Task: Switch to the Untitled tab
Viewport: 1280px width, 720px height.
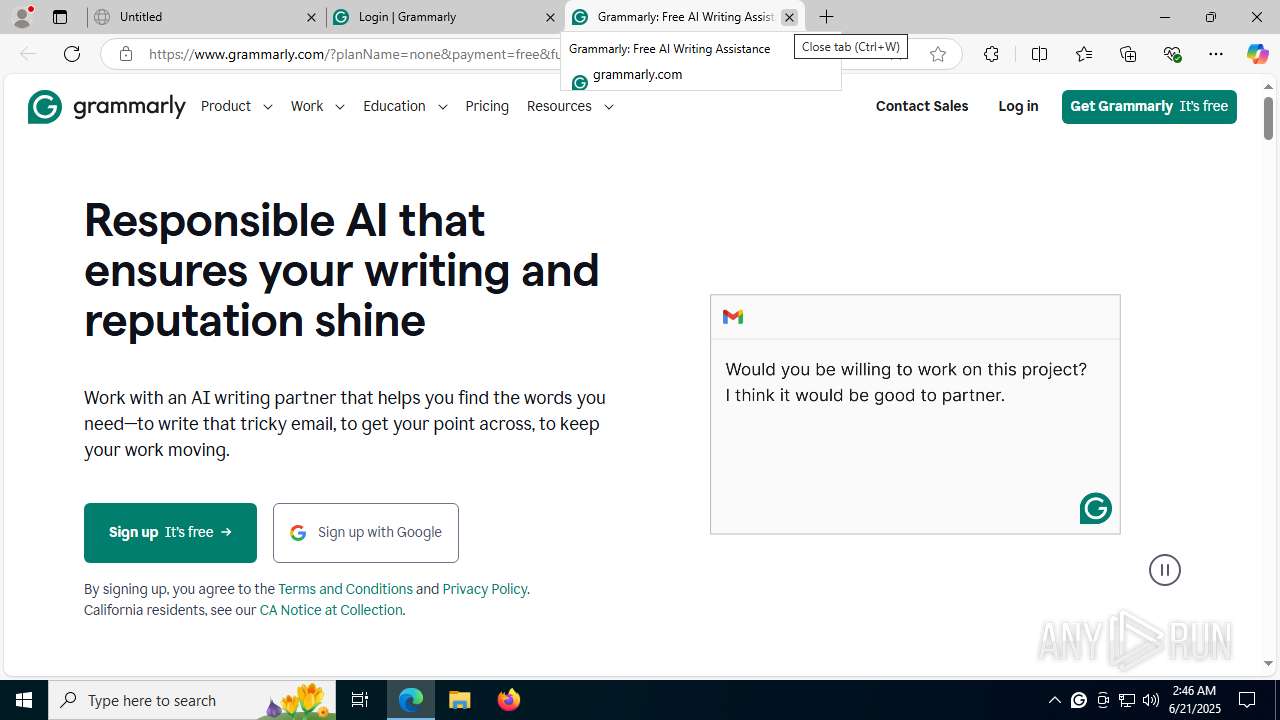Action: (x=205, y=17)
